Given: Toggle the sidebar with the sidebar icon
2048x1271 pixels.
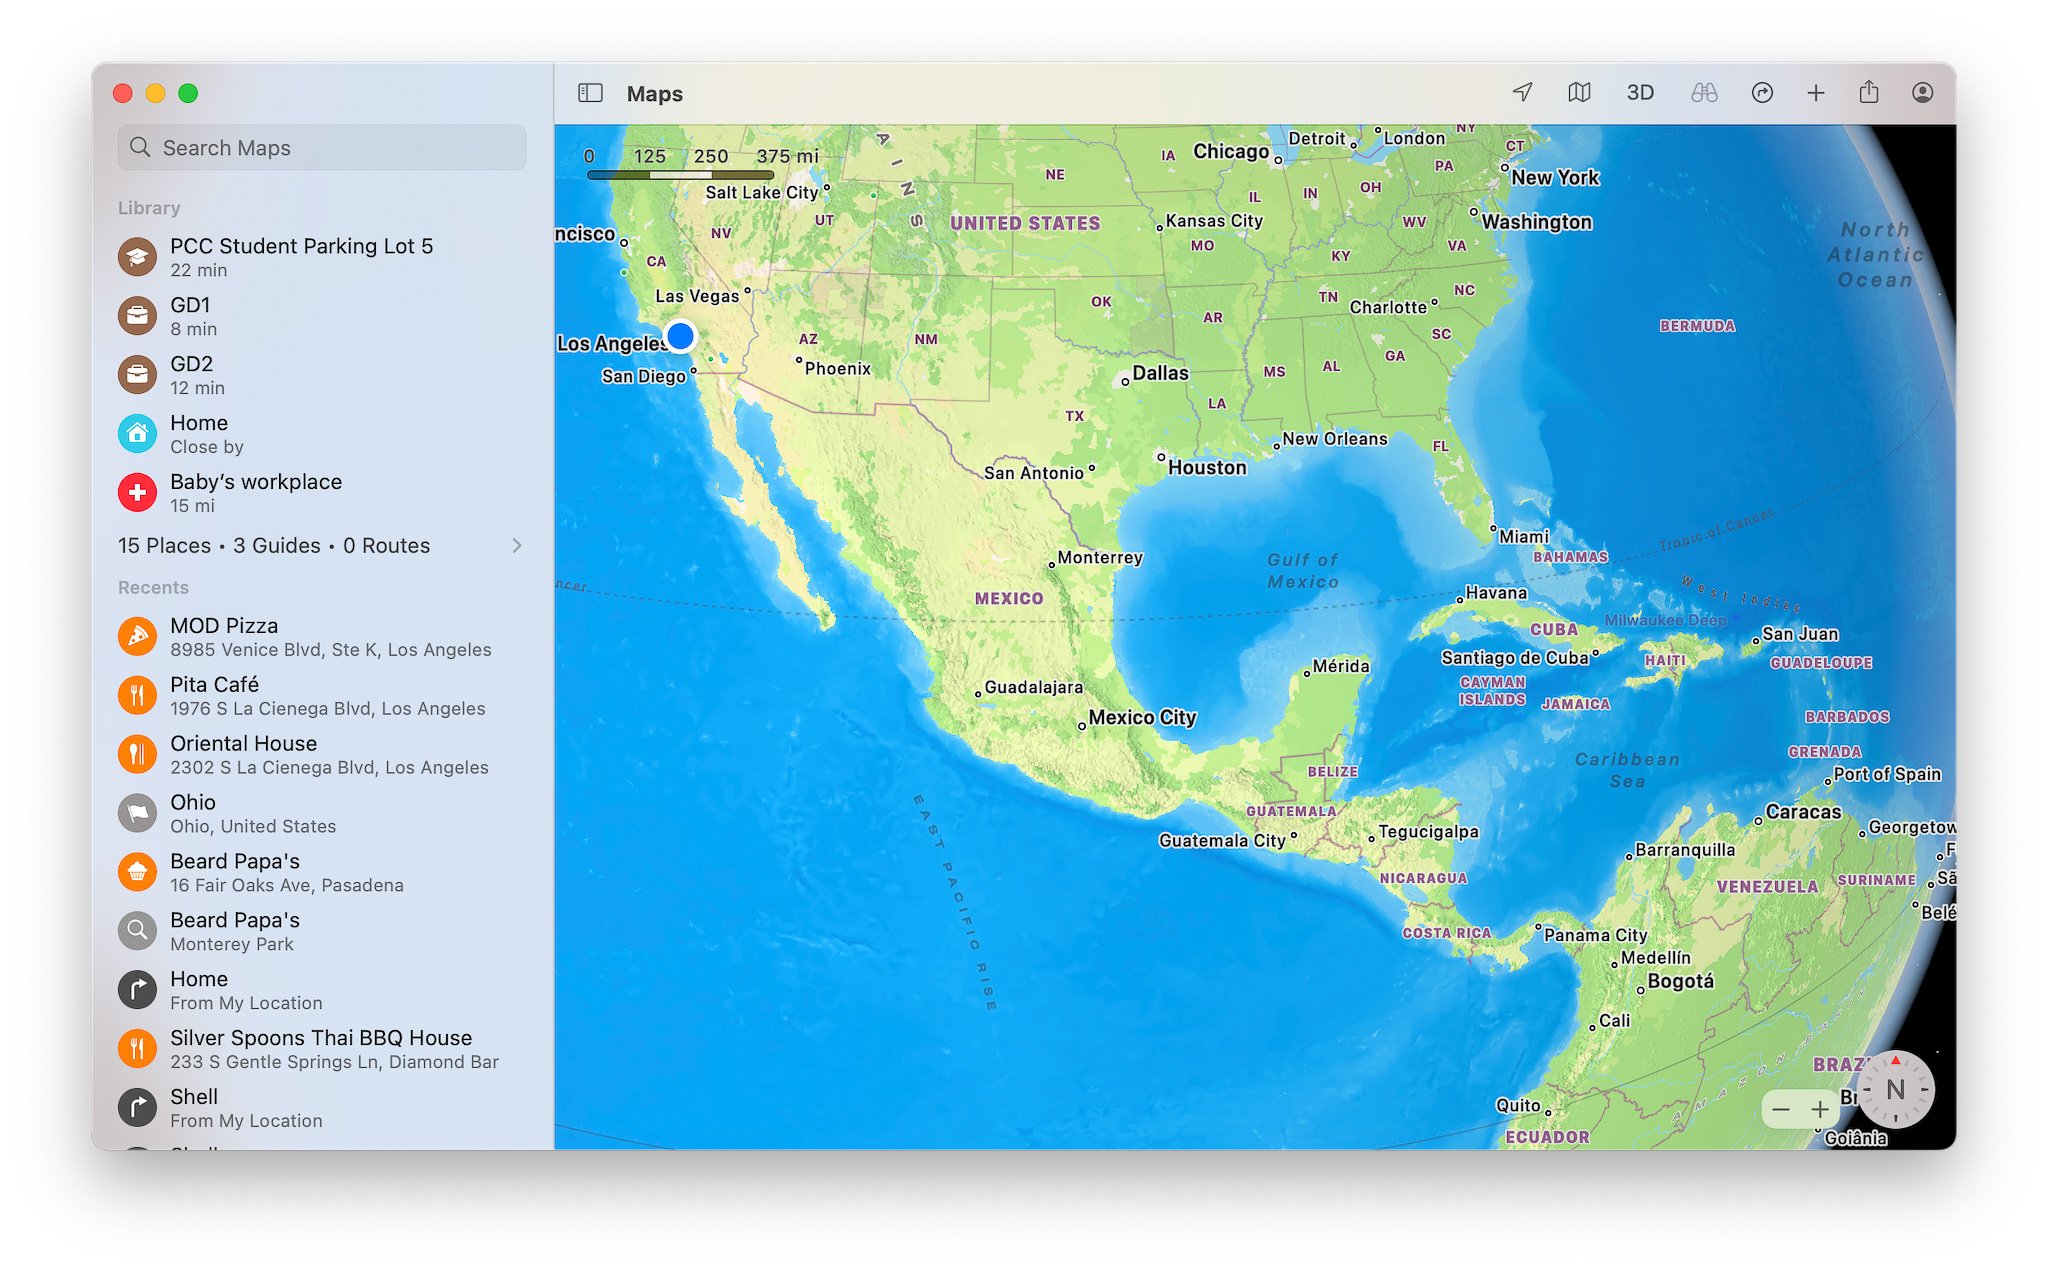Looking at the screenshot, I should click(590, 93).
